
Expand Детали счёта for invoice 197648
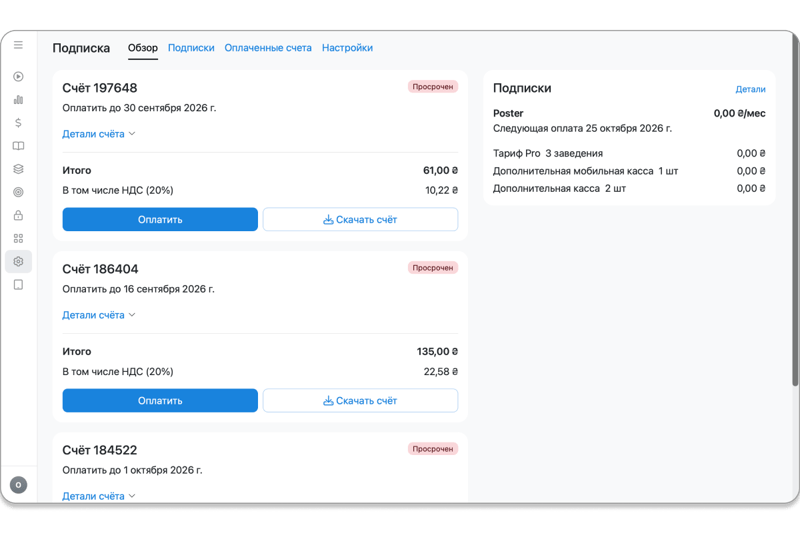[x=98, y=134]
